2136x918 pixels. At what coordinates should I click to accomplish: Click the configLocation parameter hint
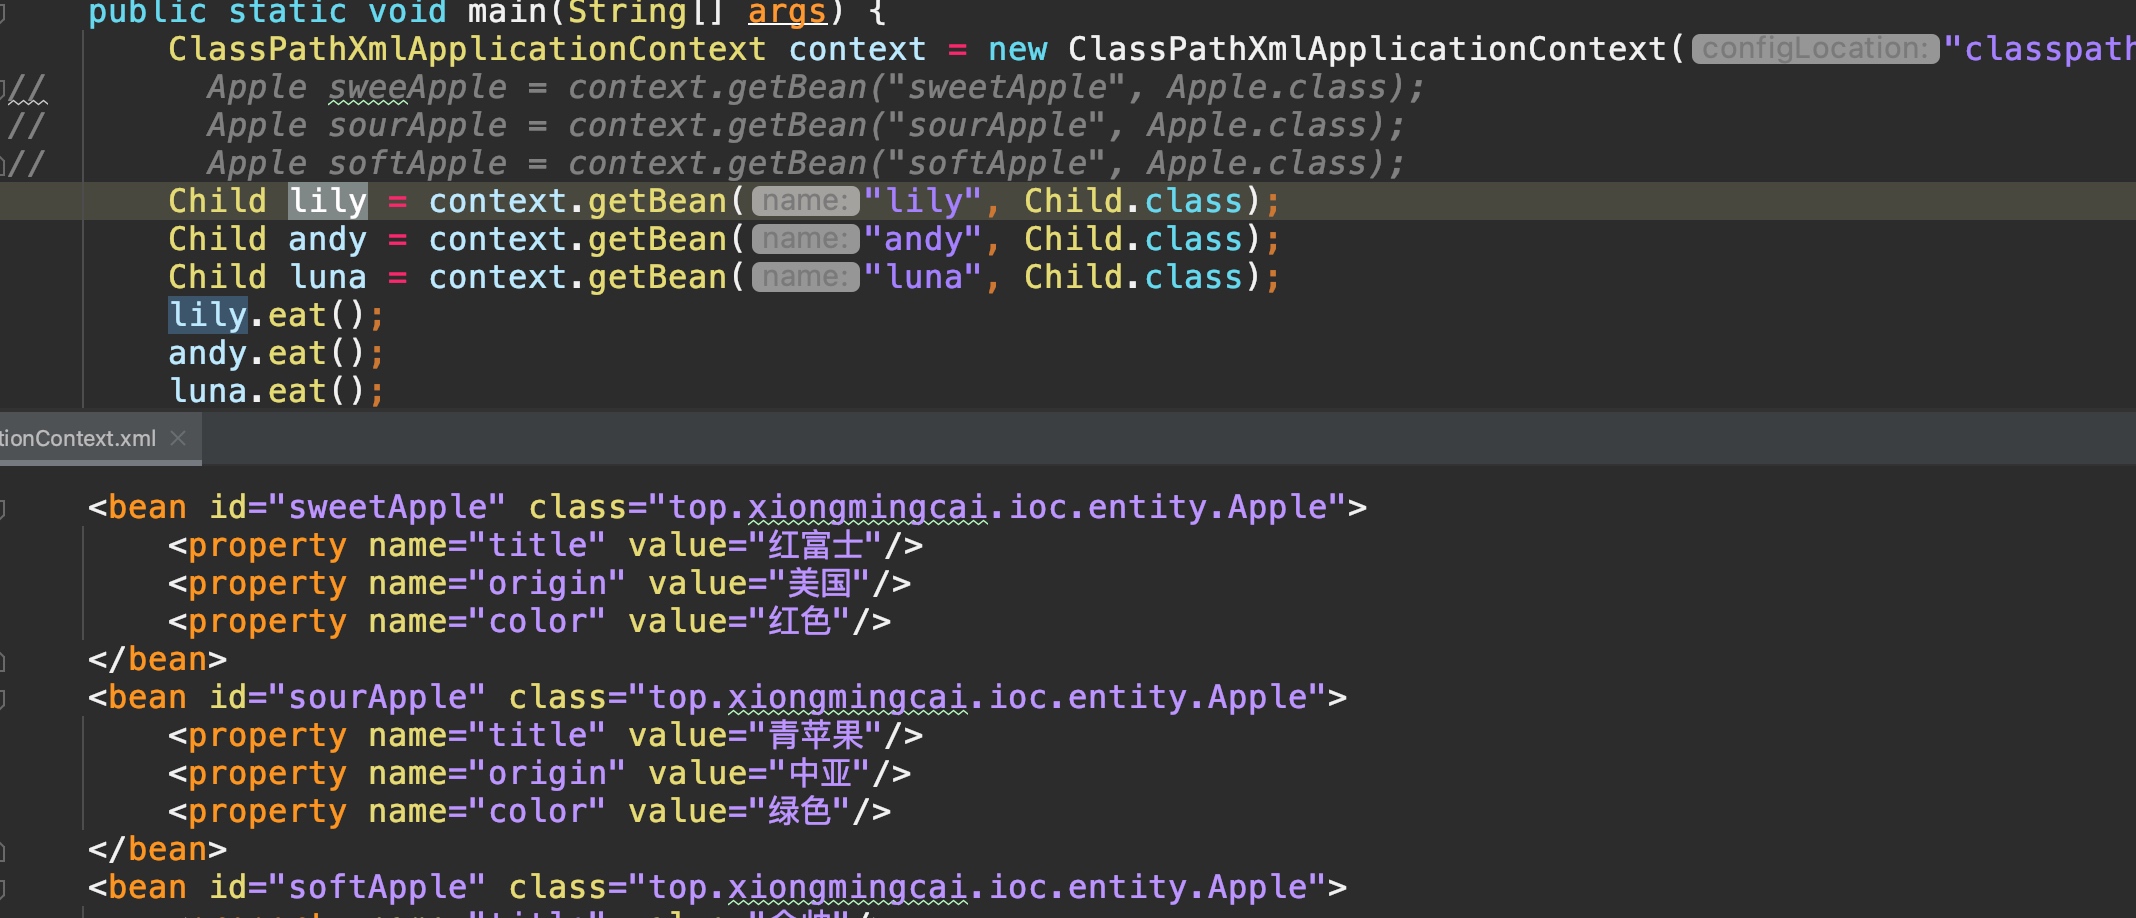1814,48
